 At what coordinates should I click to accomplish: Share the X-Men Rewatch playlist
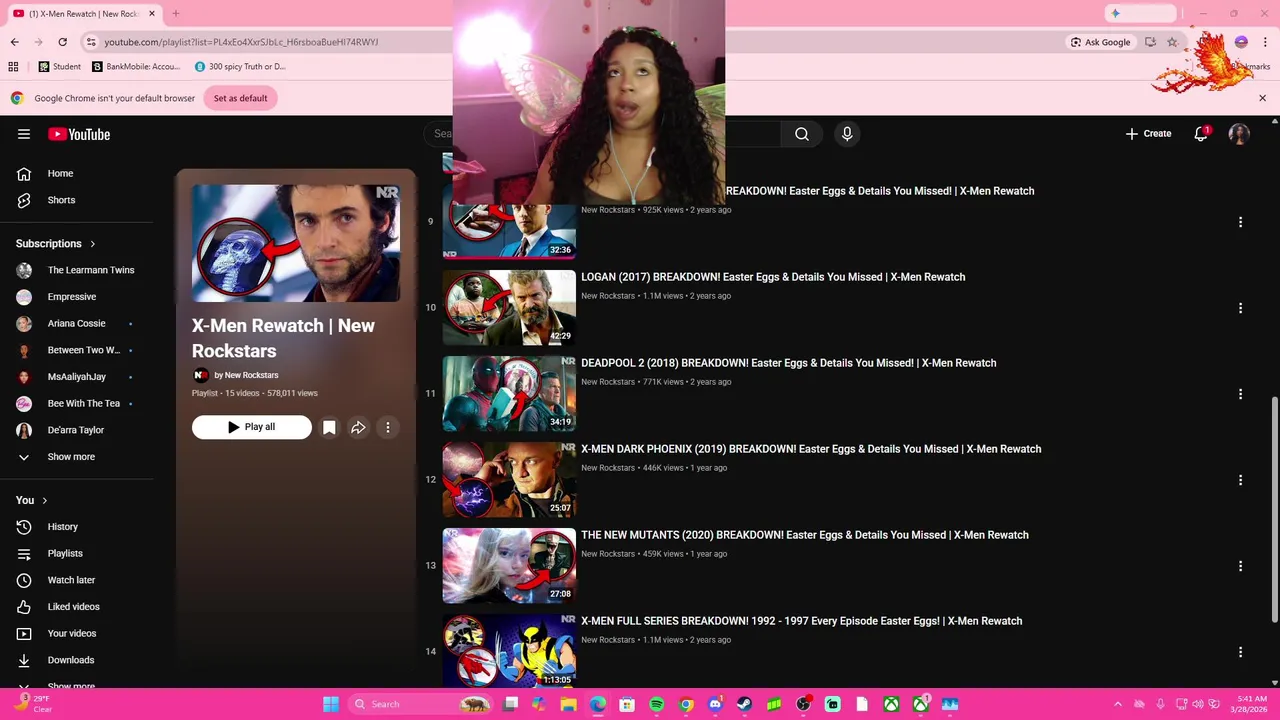358,427
